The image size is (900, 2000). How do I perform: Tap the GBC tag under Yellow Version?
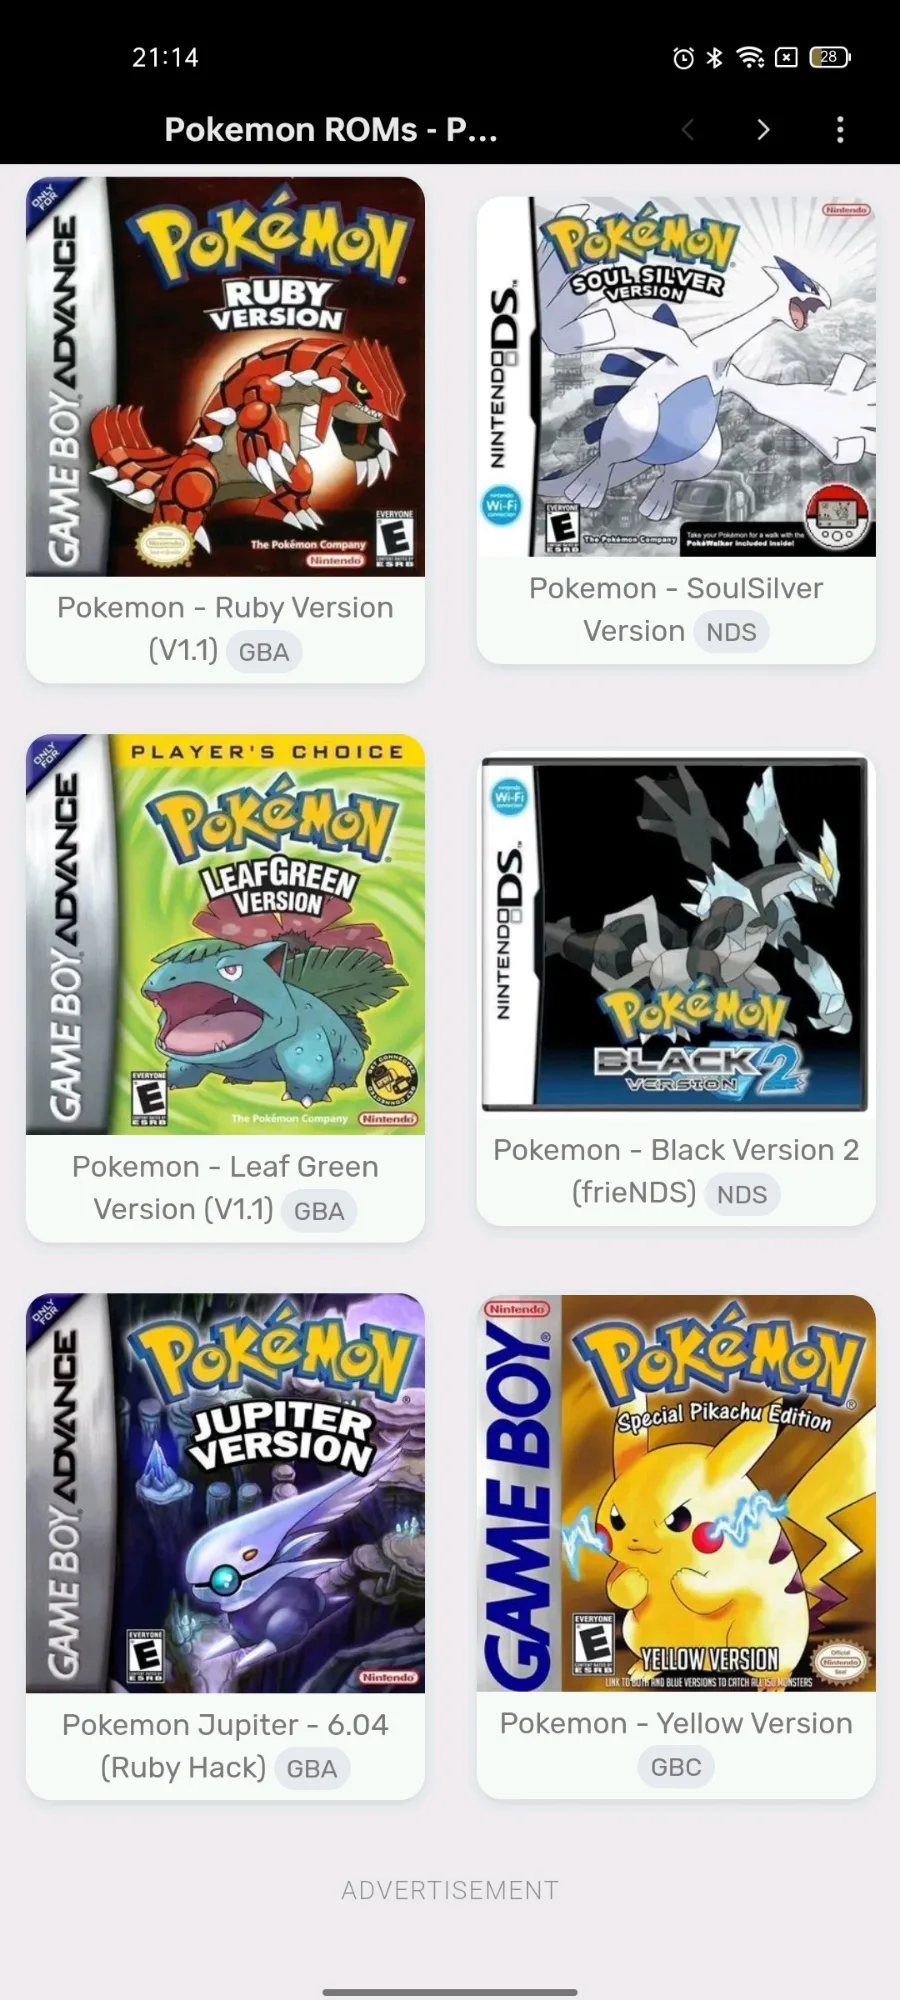(x=676, y=1767)
